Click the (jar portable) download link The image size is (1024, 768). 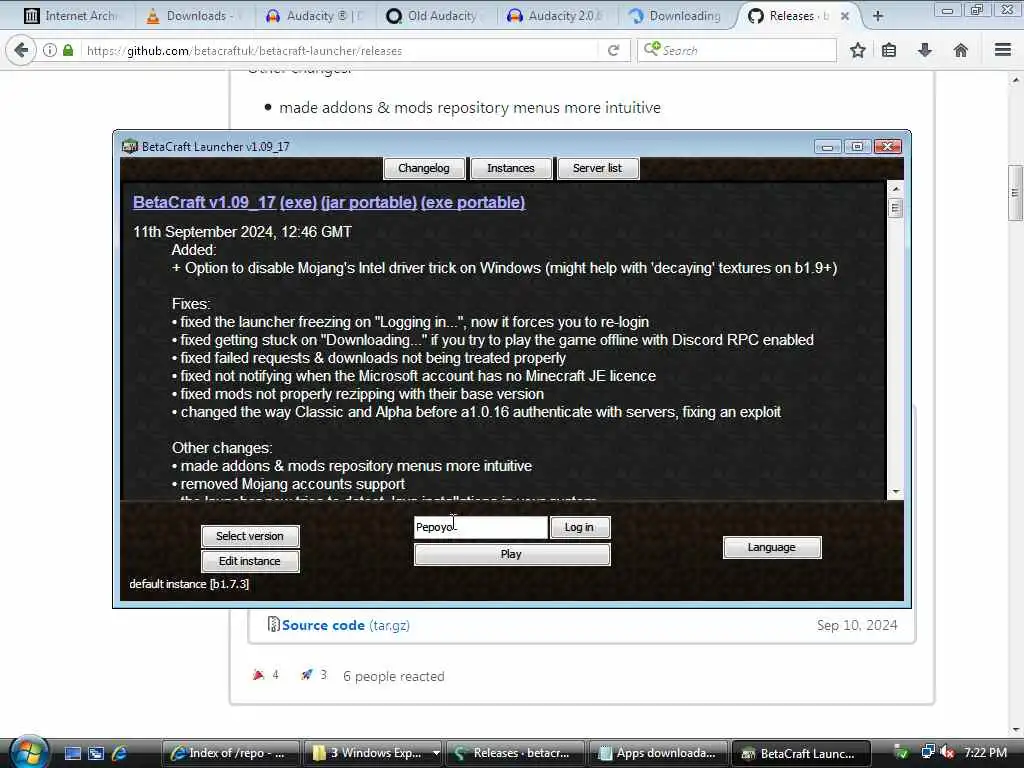pyautogui.click(x=369, y=202)
